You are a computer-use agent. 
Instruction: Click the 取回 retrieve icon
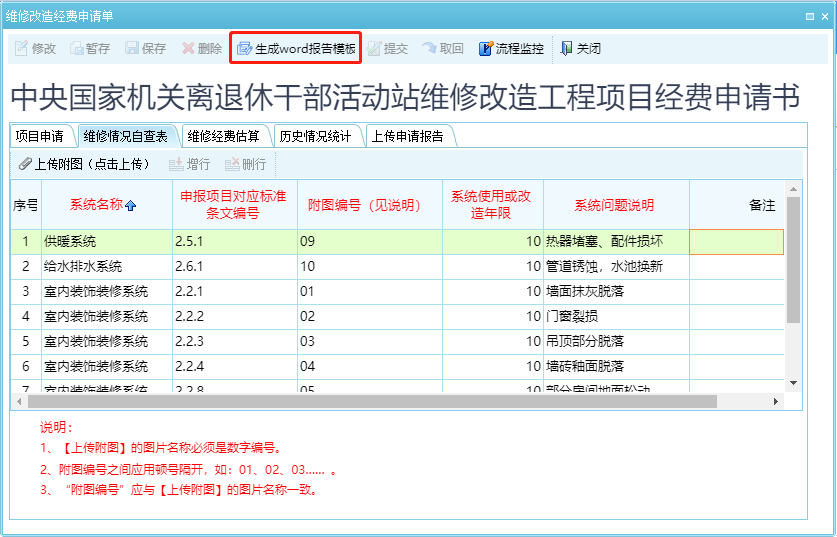[430, 48]
